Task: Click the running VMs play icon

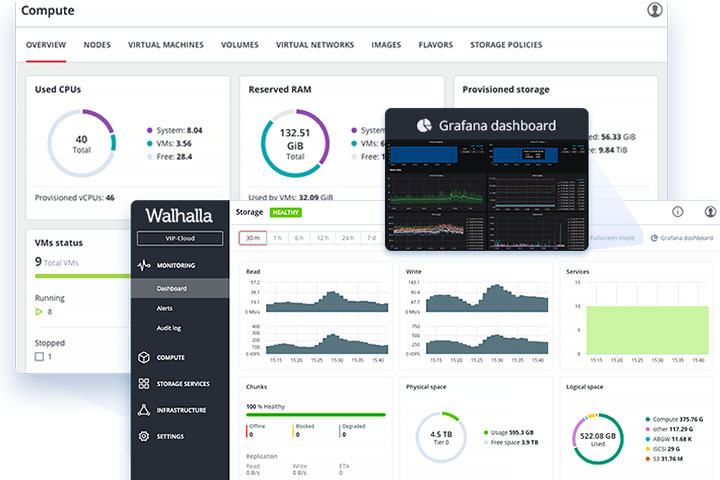Action: (39, 312)
